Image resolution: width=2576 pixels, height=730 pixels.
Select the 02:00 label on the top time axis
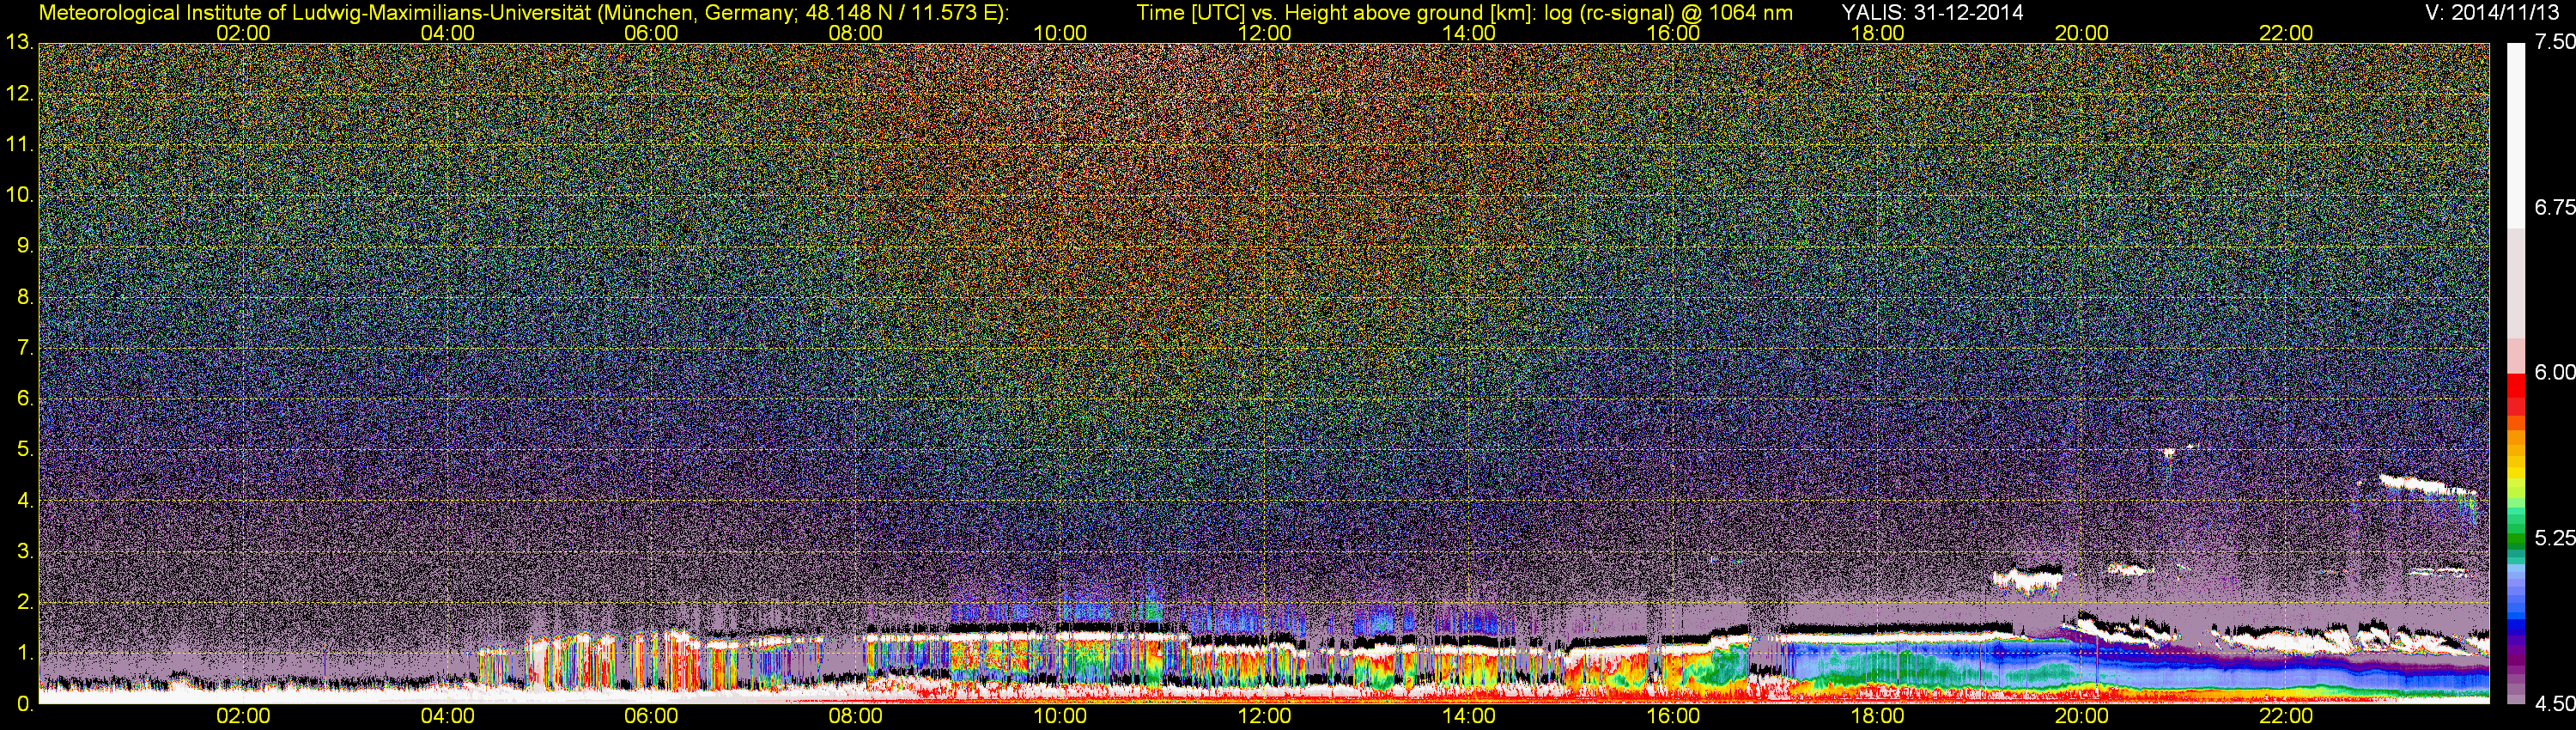243,33
